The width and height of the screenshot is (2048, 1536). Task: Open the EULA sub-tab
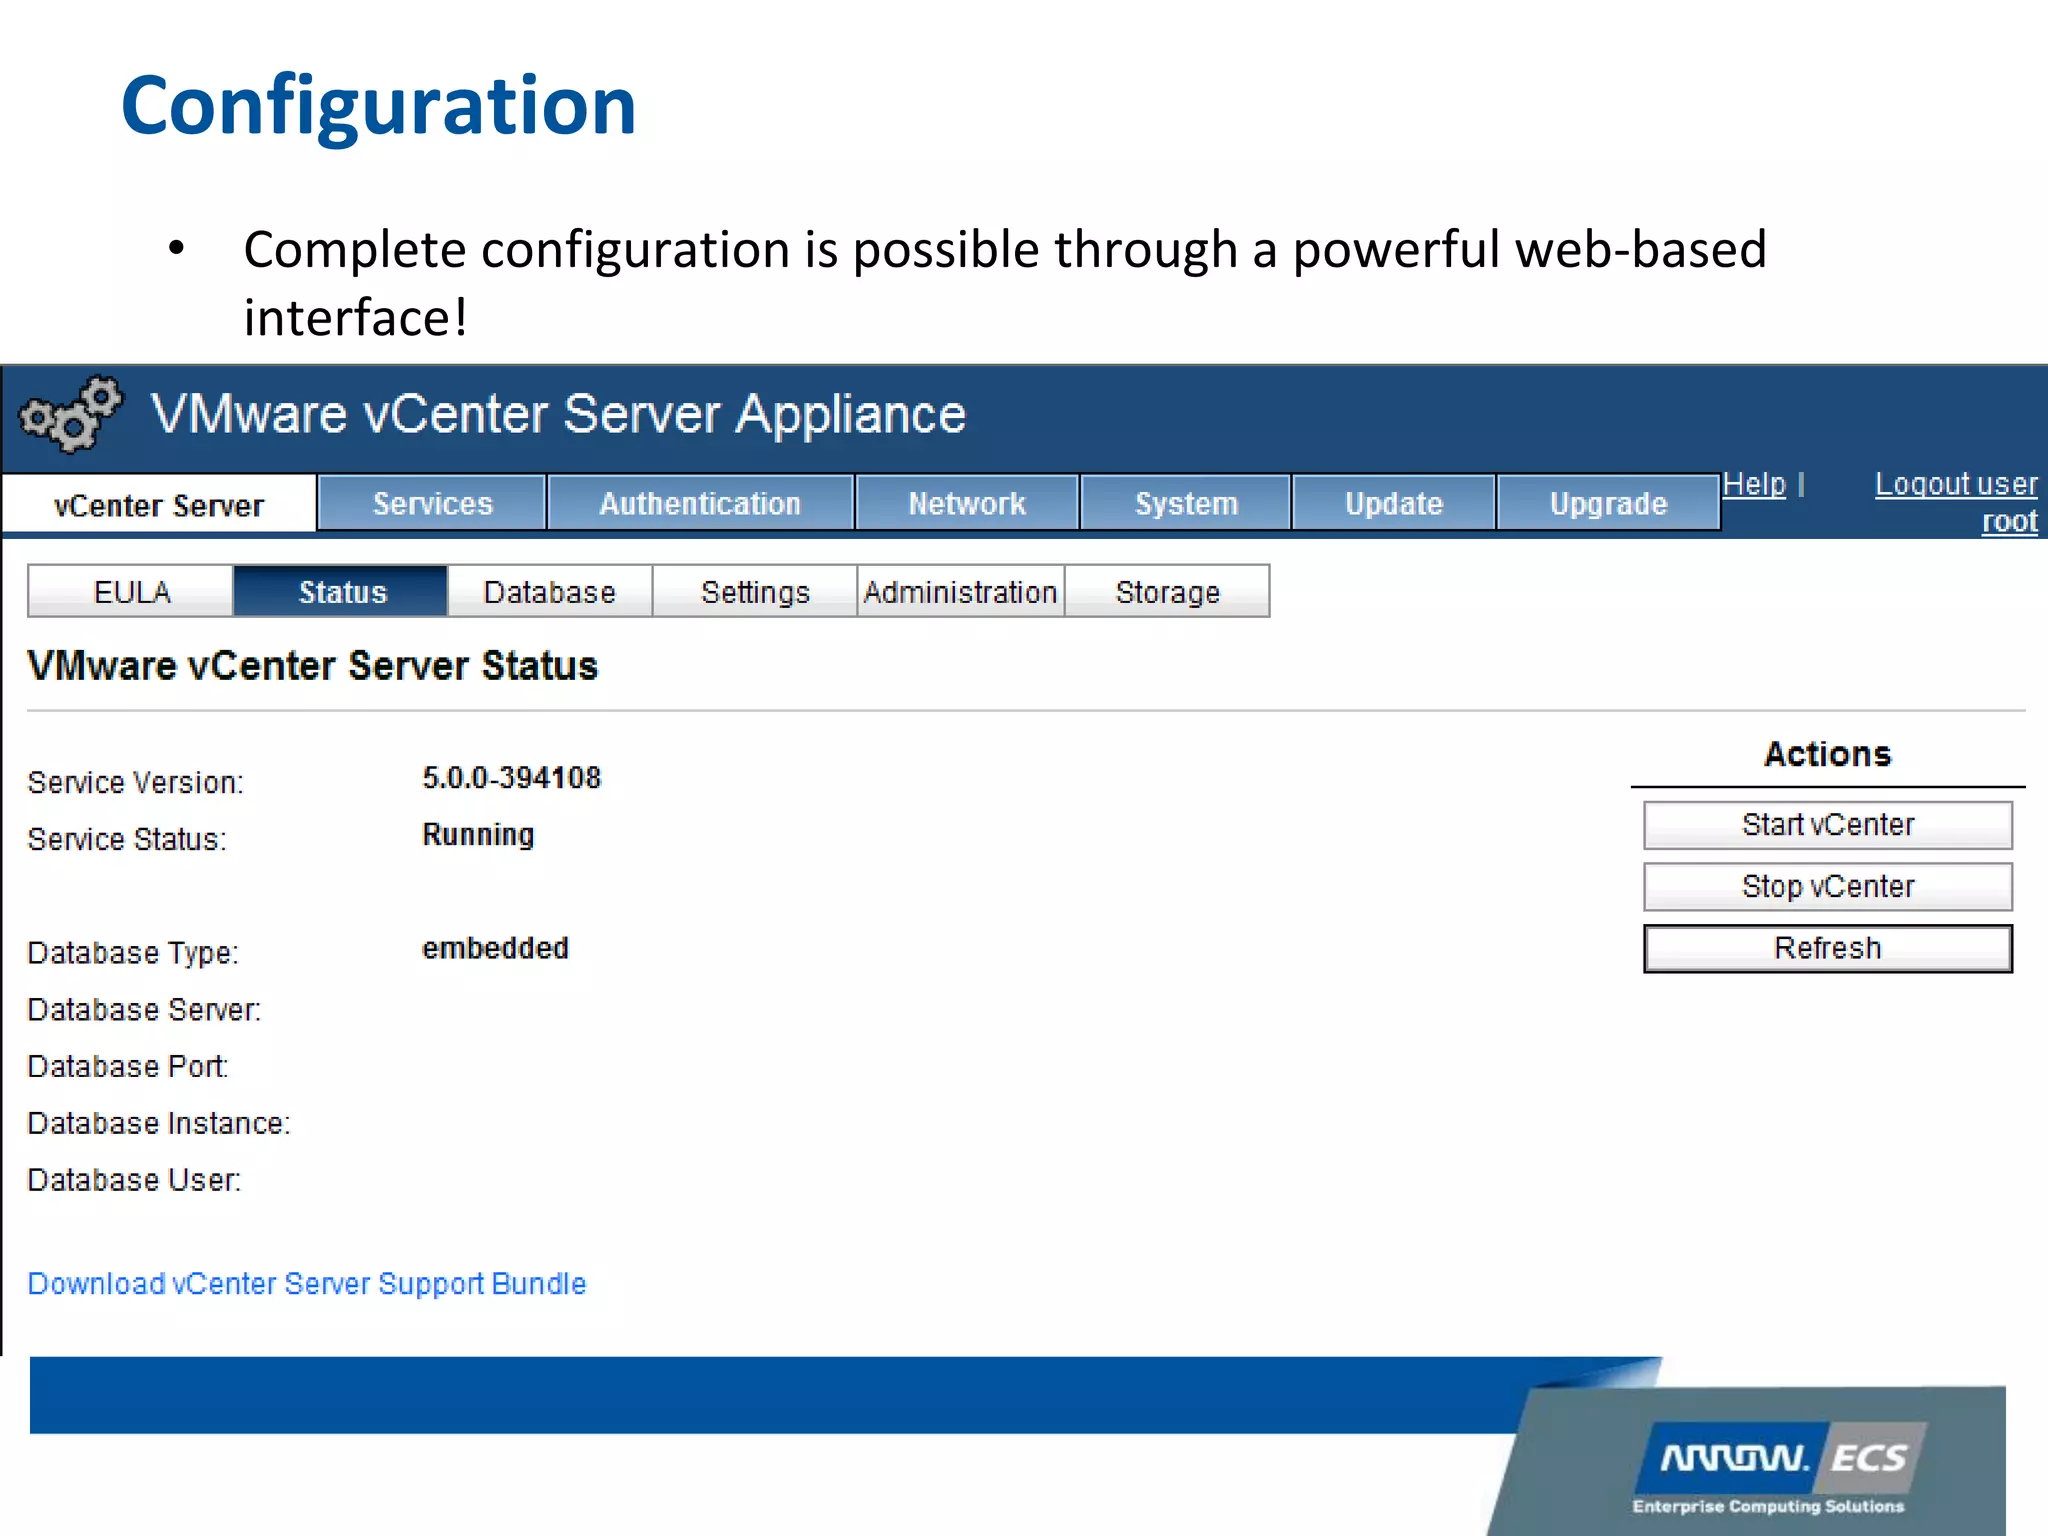[131, 592]
